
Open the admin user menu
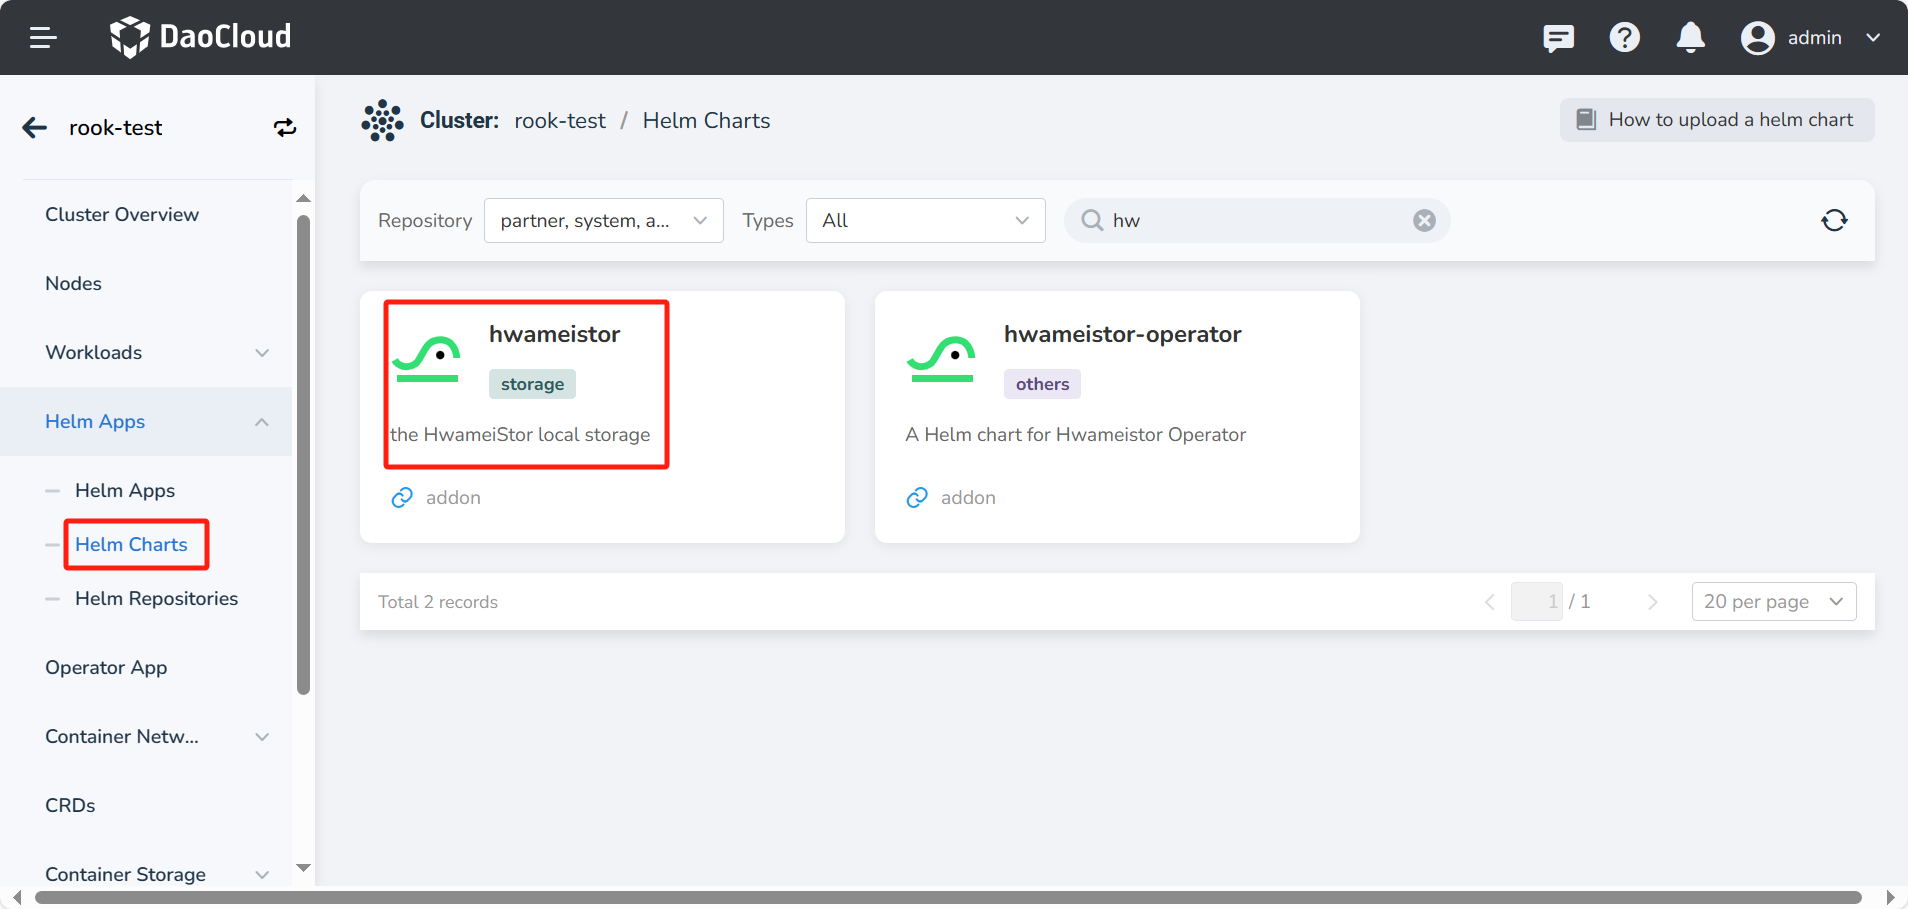[x=1811, y=38]
